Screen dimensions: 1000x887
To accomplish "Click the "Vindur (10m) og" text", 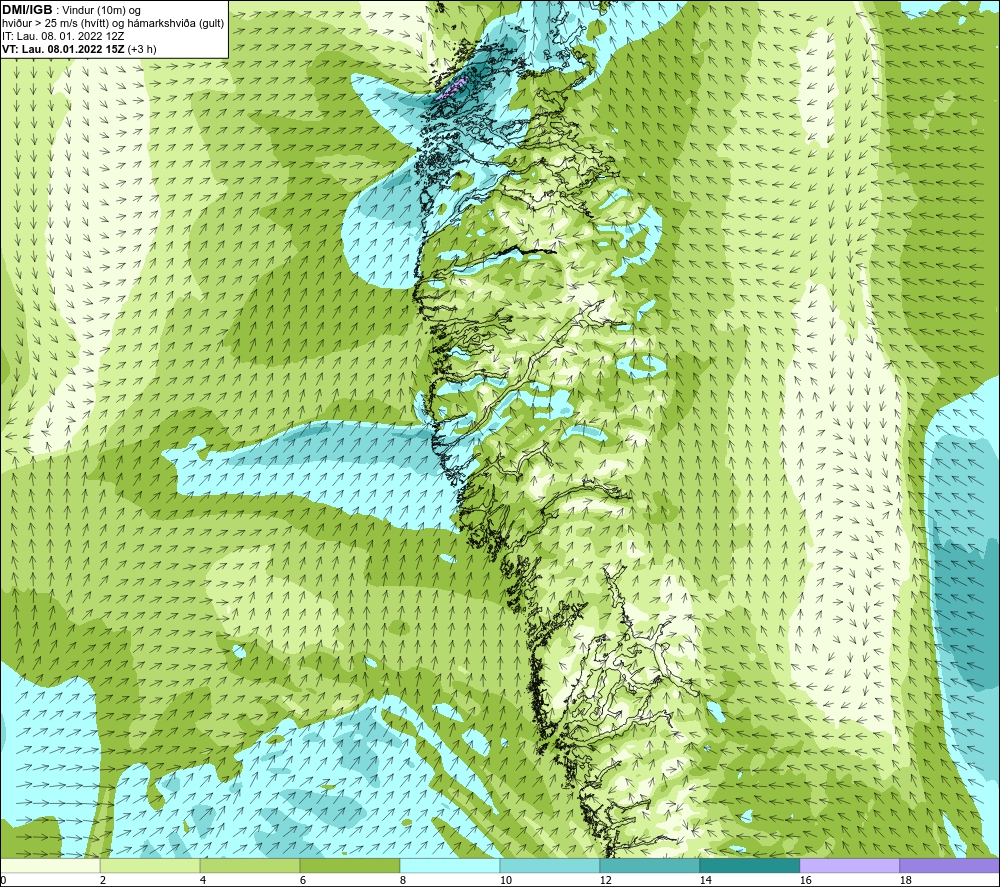I will [x=102, y=11].
